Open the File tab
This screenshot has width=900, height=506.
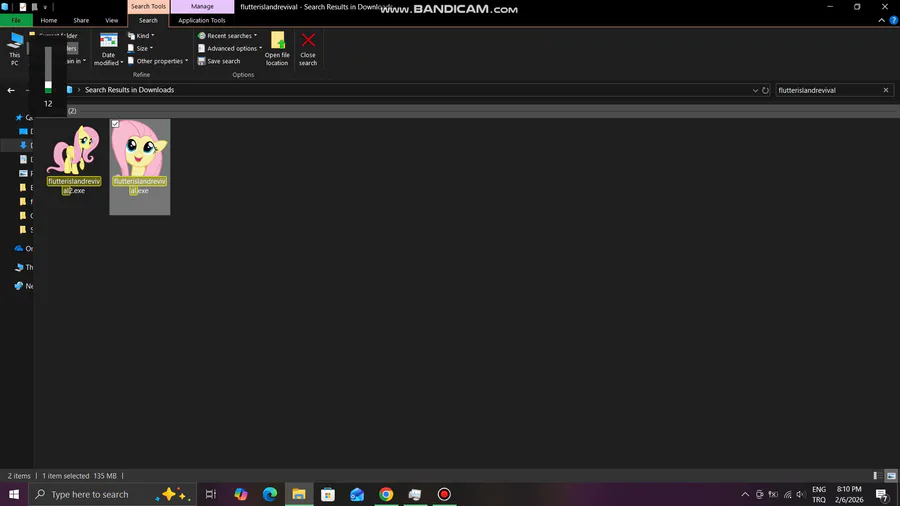click(x=16, y=20)
